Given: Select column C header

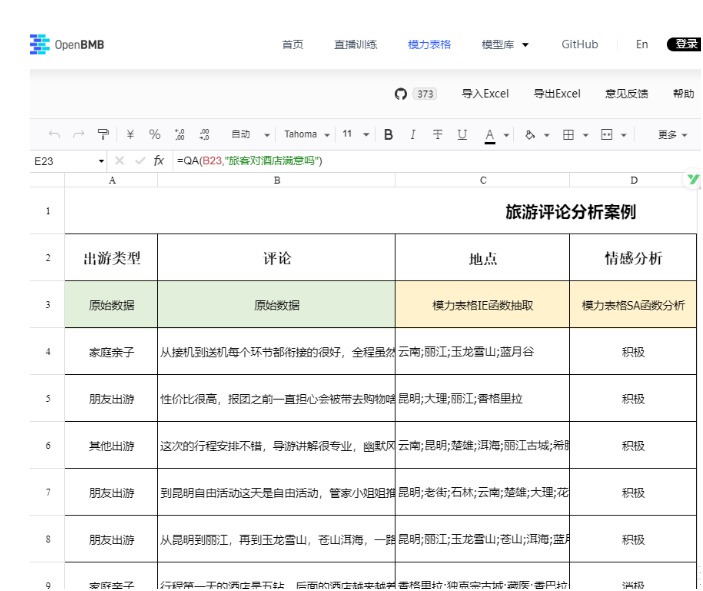Looking at the screenshot, I should click(x=482, y=180).
